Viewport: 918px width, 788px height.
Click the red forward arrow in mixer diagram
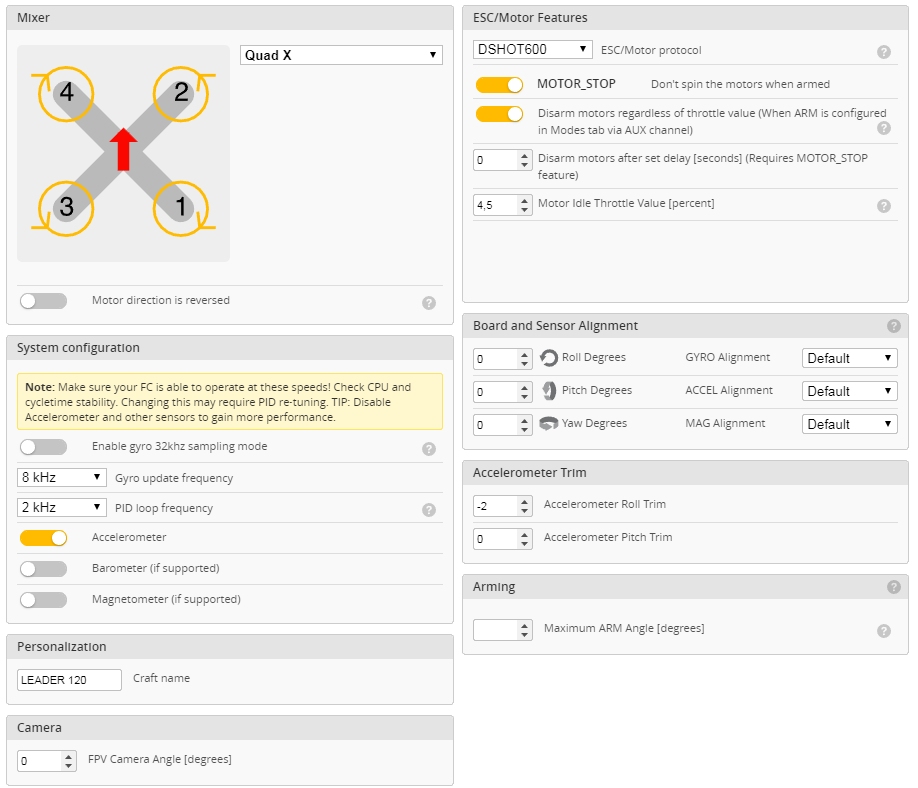[124, 149]
